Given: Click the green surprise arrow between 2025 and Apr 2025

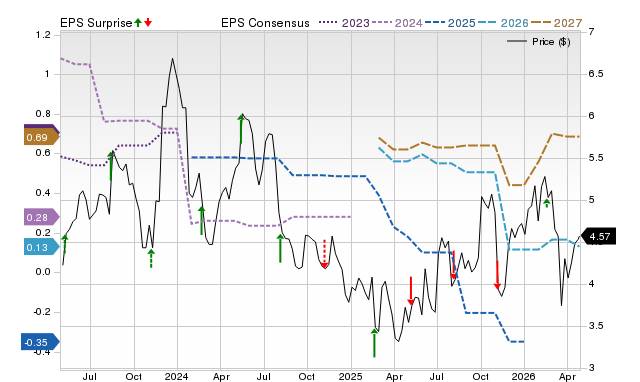Looking at the screenshot, I should 375,343.
